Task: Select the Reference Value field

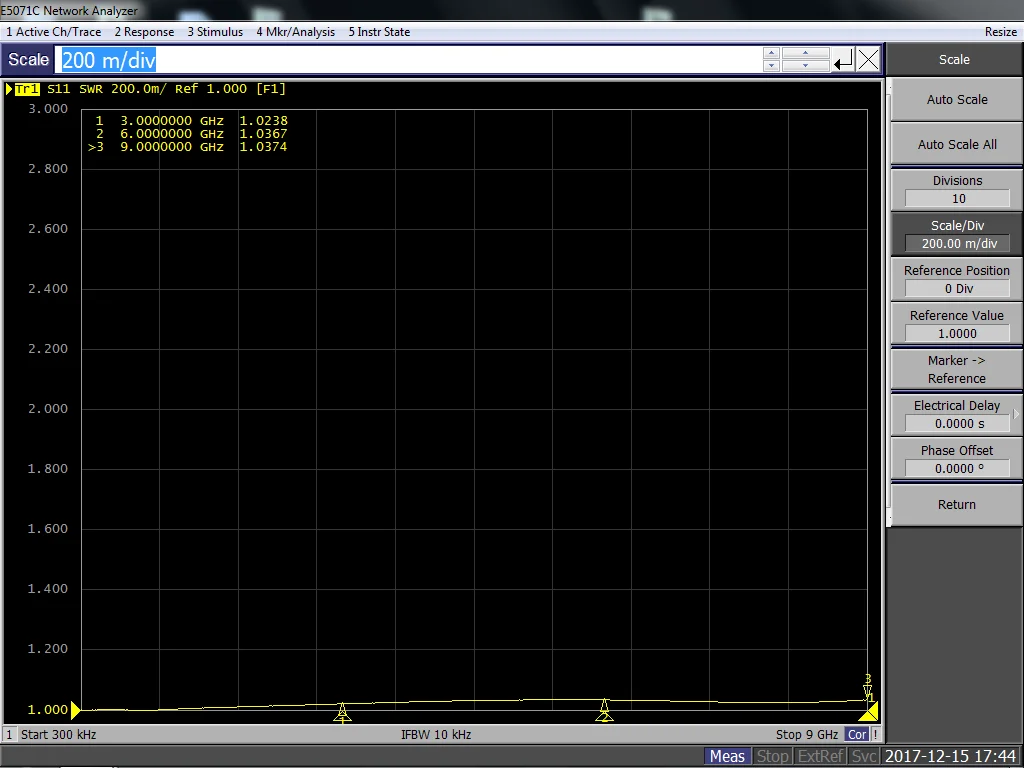Action: [x=956, y=334]
